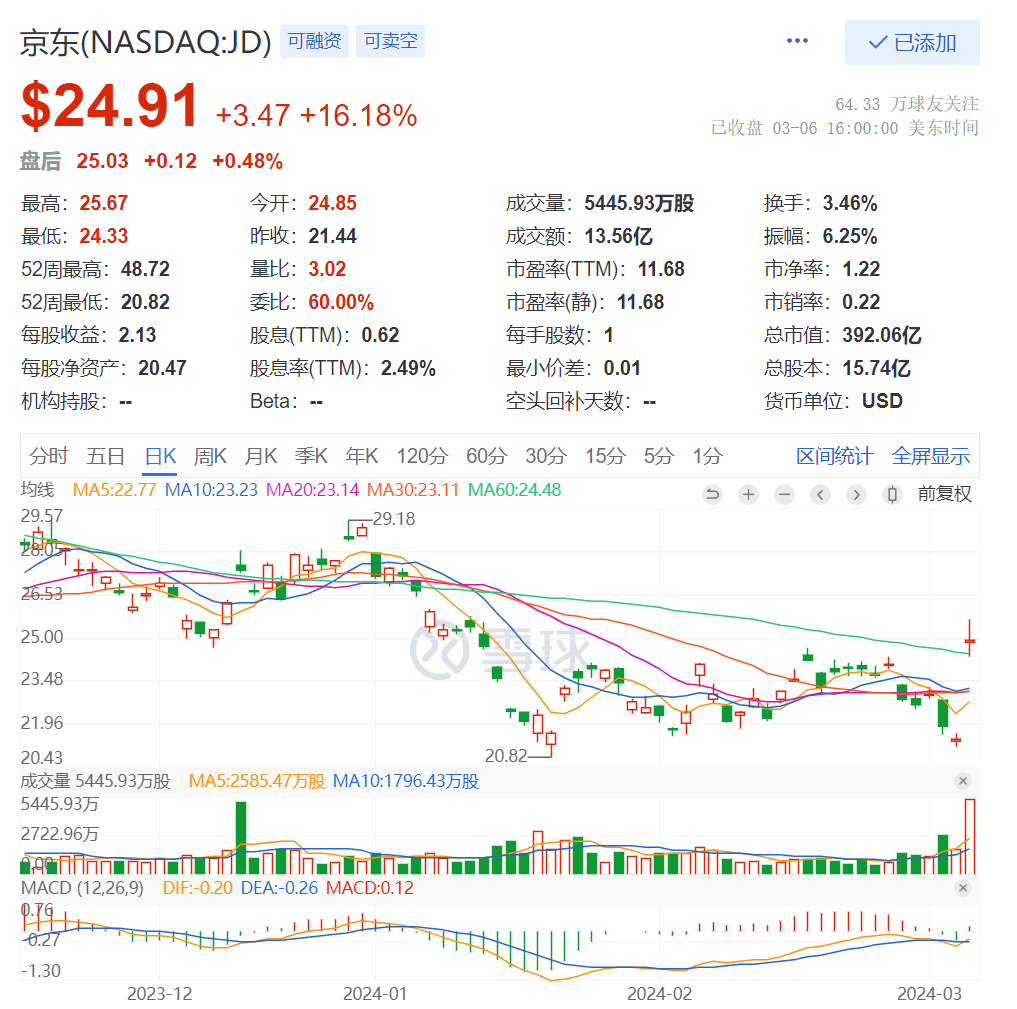This screenshot has width=1017, height=1009.
Task: Open 全屏显示 fullscreen chart view
Action: coord(931,456)
